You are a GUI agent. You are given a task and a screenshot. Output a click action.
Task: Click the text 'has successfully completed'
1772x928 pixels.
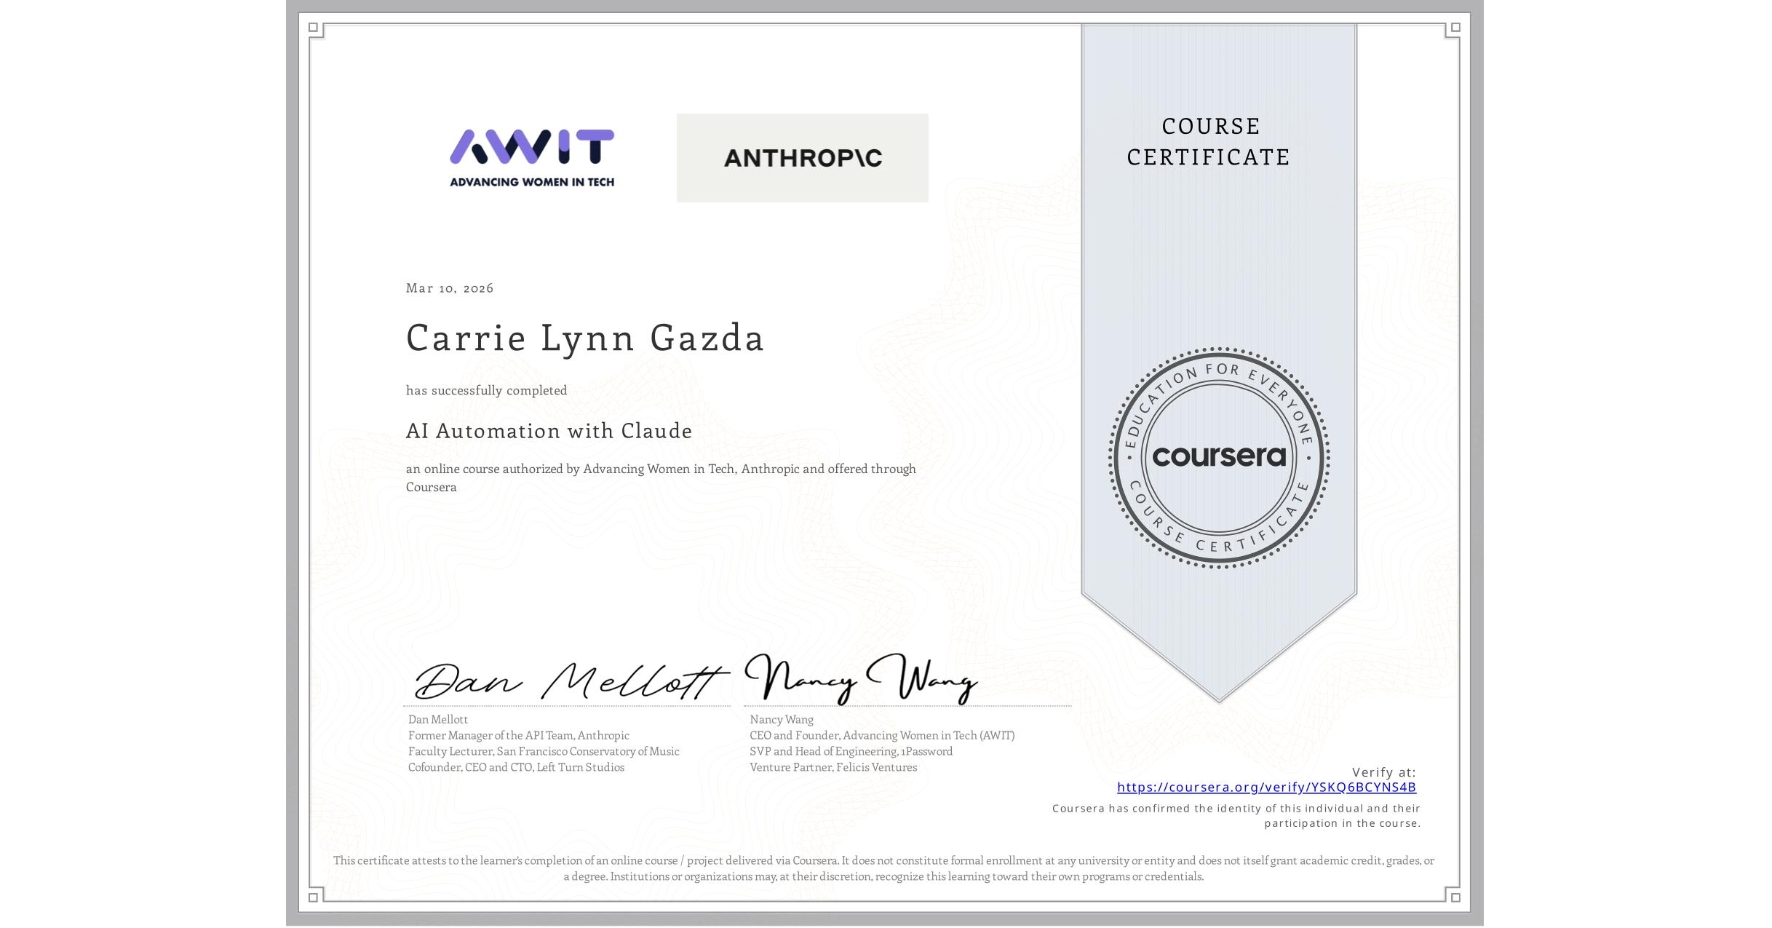486,390
